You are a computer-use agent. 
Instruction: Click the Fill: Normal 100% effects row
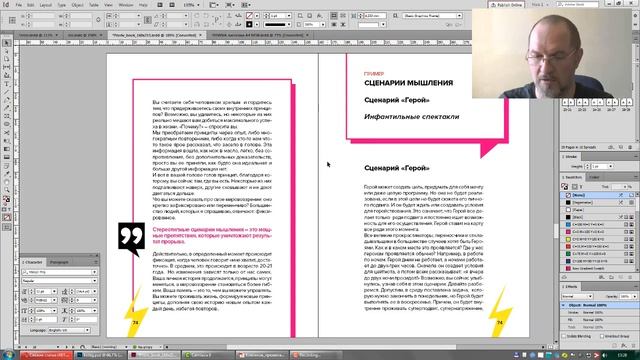598,320
